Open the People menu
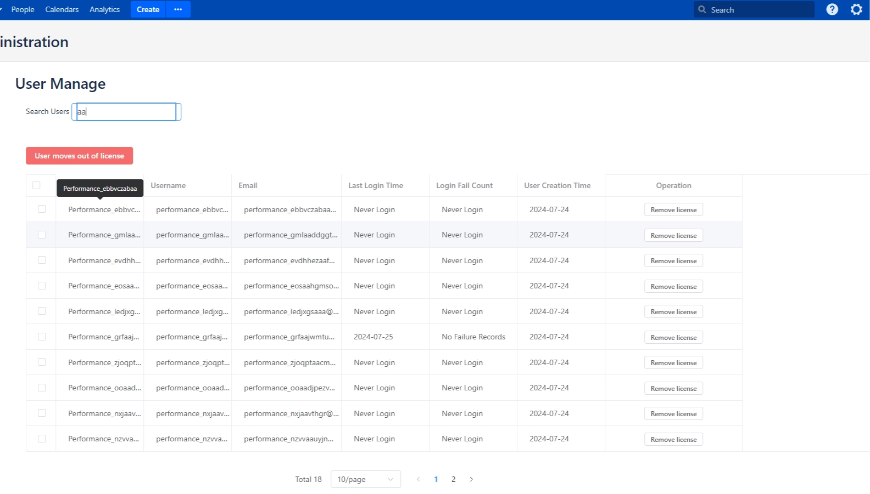870x494 pixels. pos(22,9)
